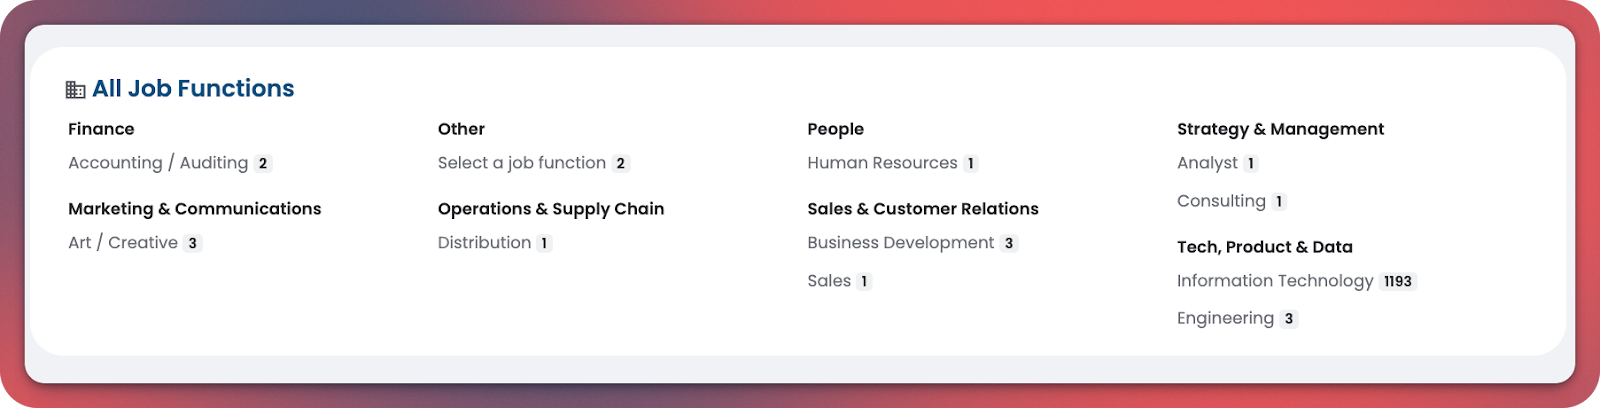1600x408 pixels.
Task: Open Information Technology jobs
Action: click(1275, 281)
